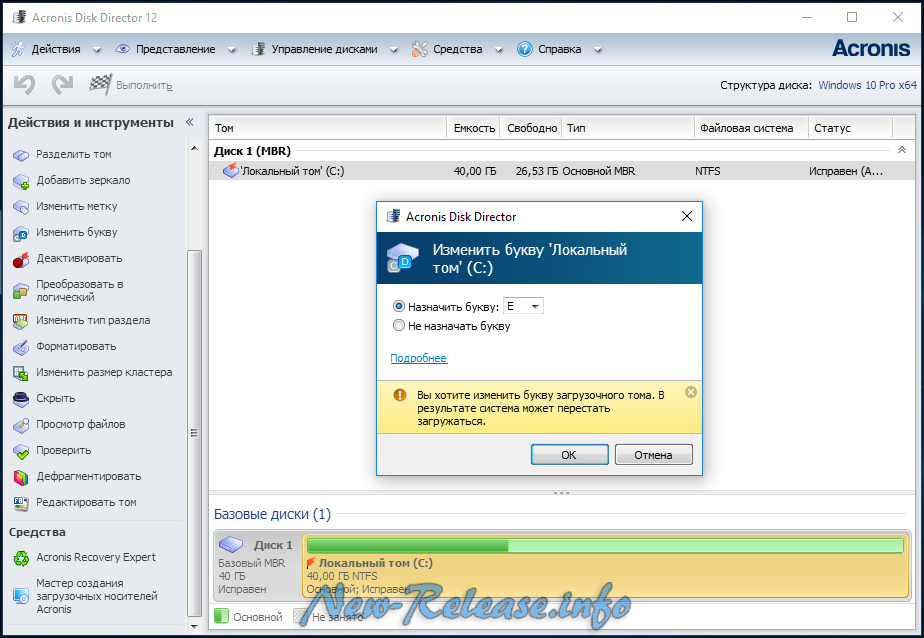This screenshot has width=924, height=638.
Task: Click the Deactivate (Деактивировать) icon
Action: point(21,259)
